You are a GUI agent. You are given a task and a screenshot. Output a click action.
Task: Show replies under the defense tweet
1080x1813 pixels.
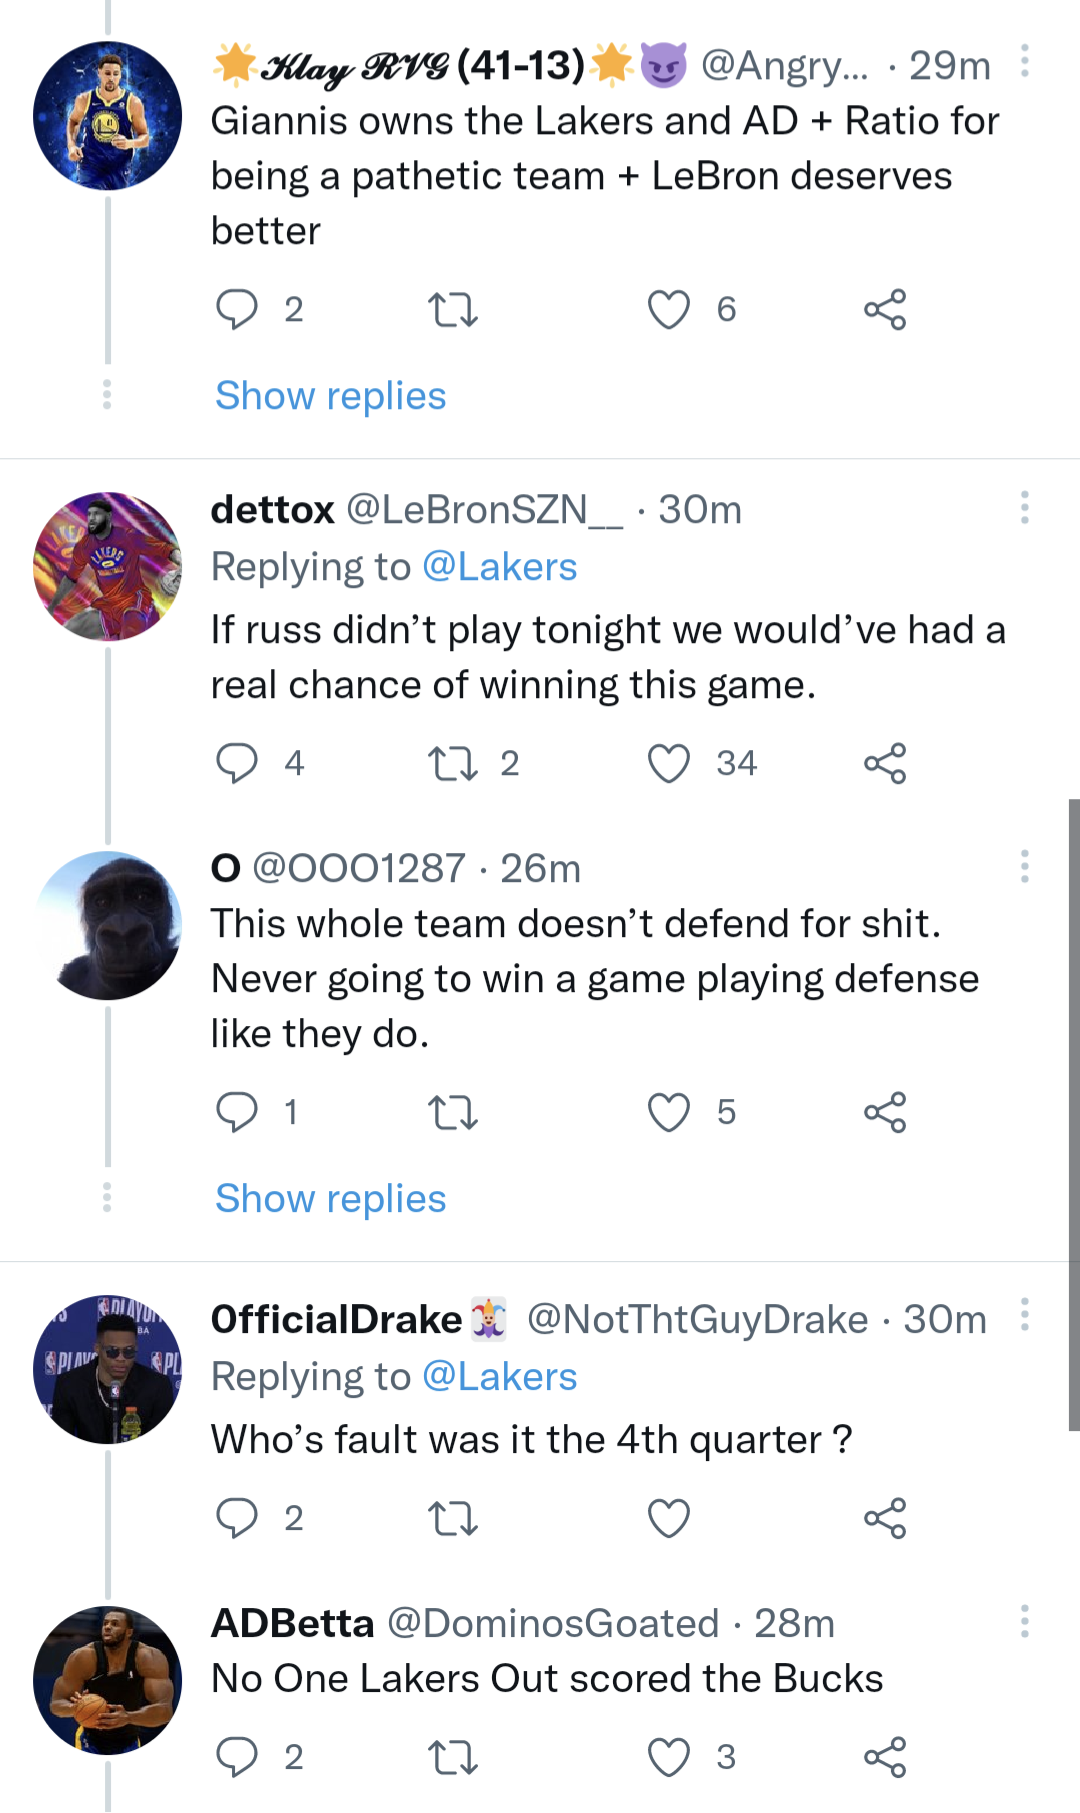pyautogui.click(x=330, y=1199)
